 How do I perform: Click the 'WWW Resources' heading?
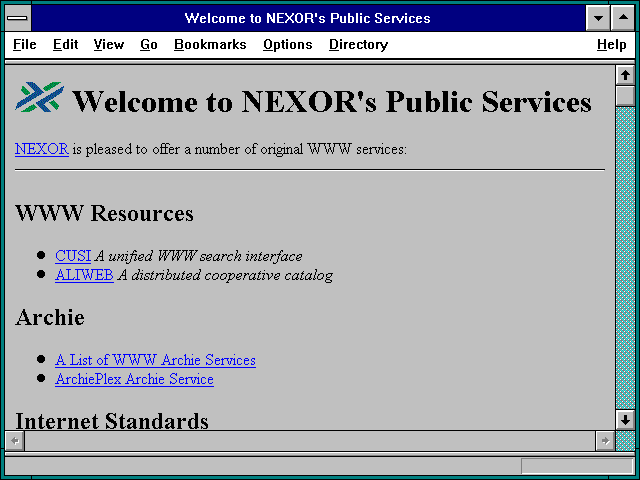tap(104, 213)
